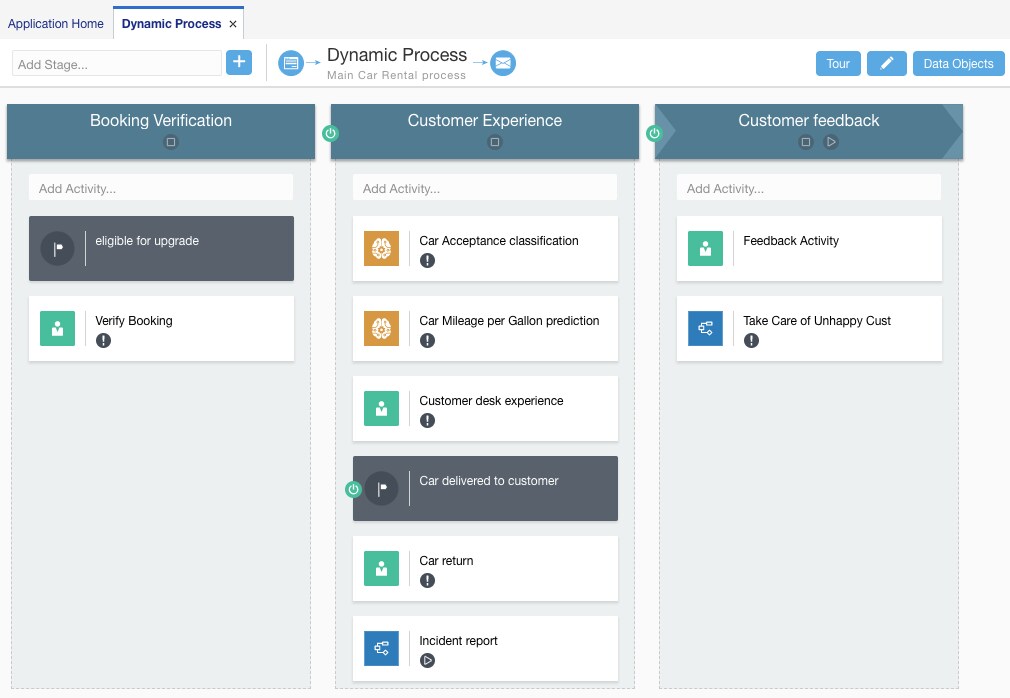Image resolution: width=1010 pixels, height=698 pixels.
Task: Click the process start form icon
Action: 290,63
